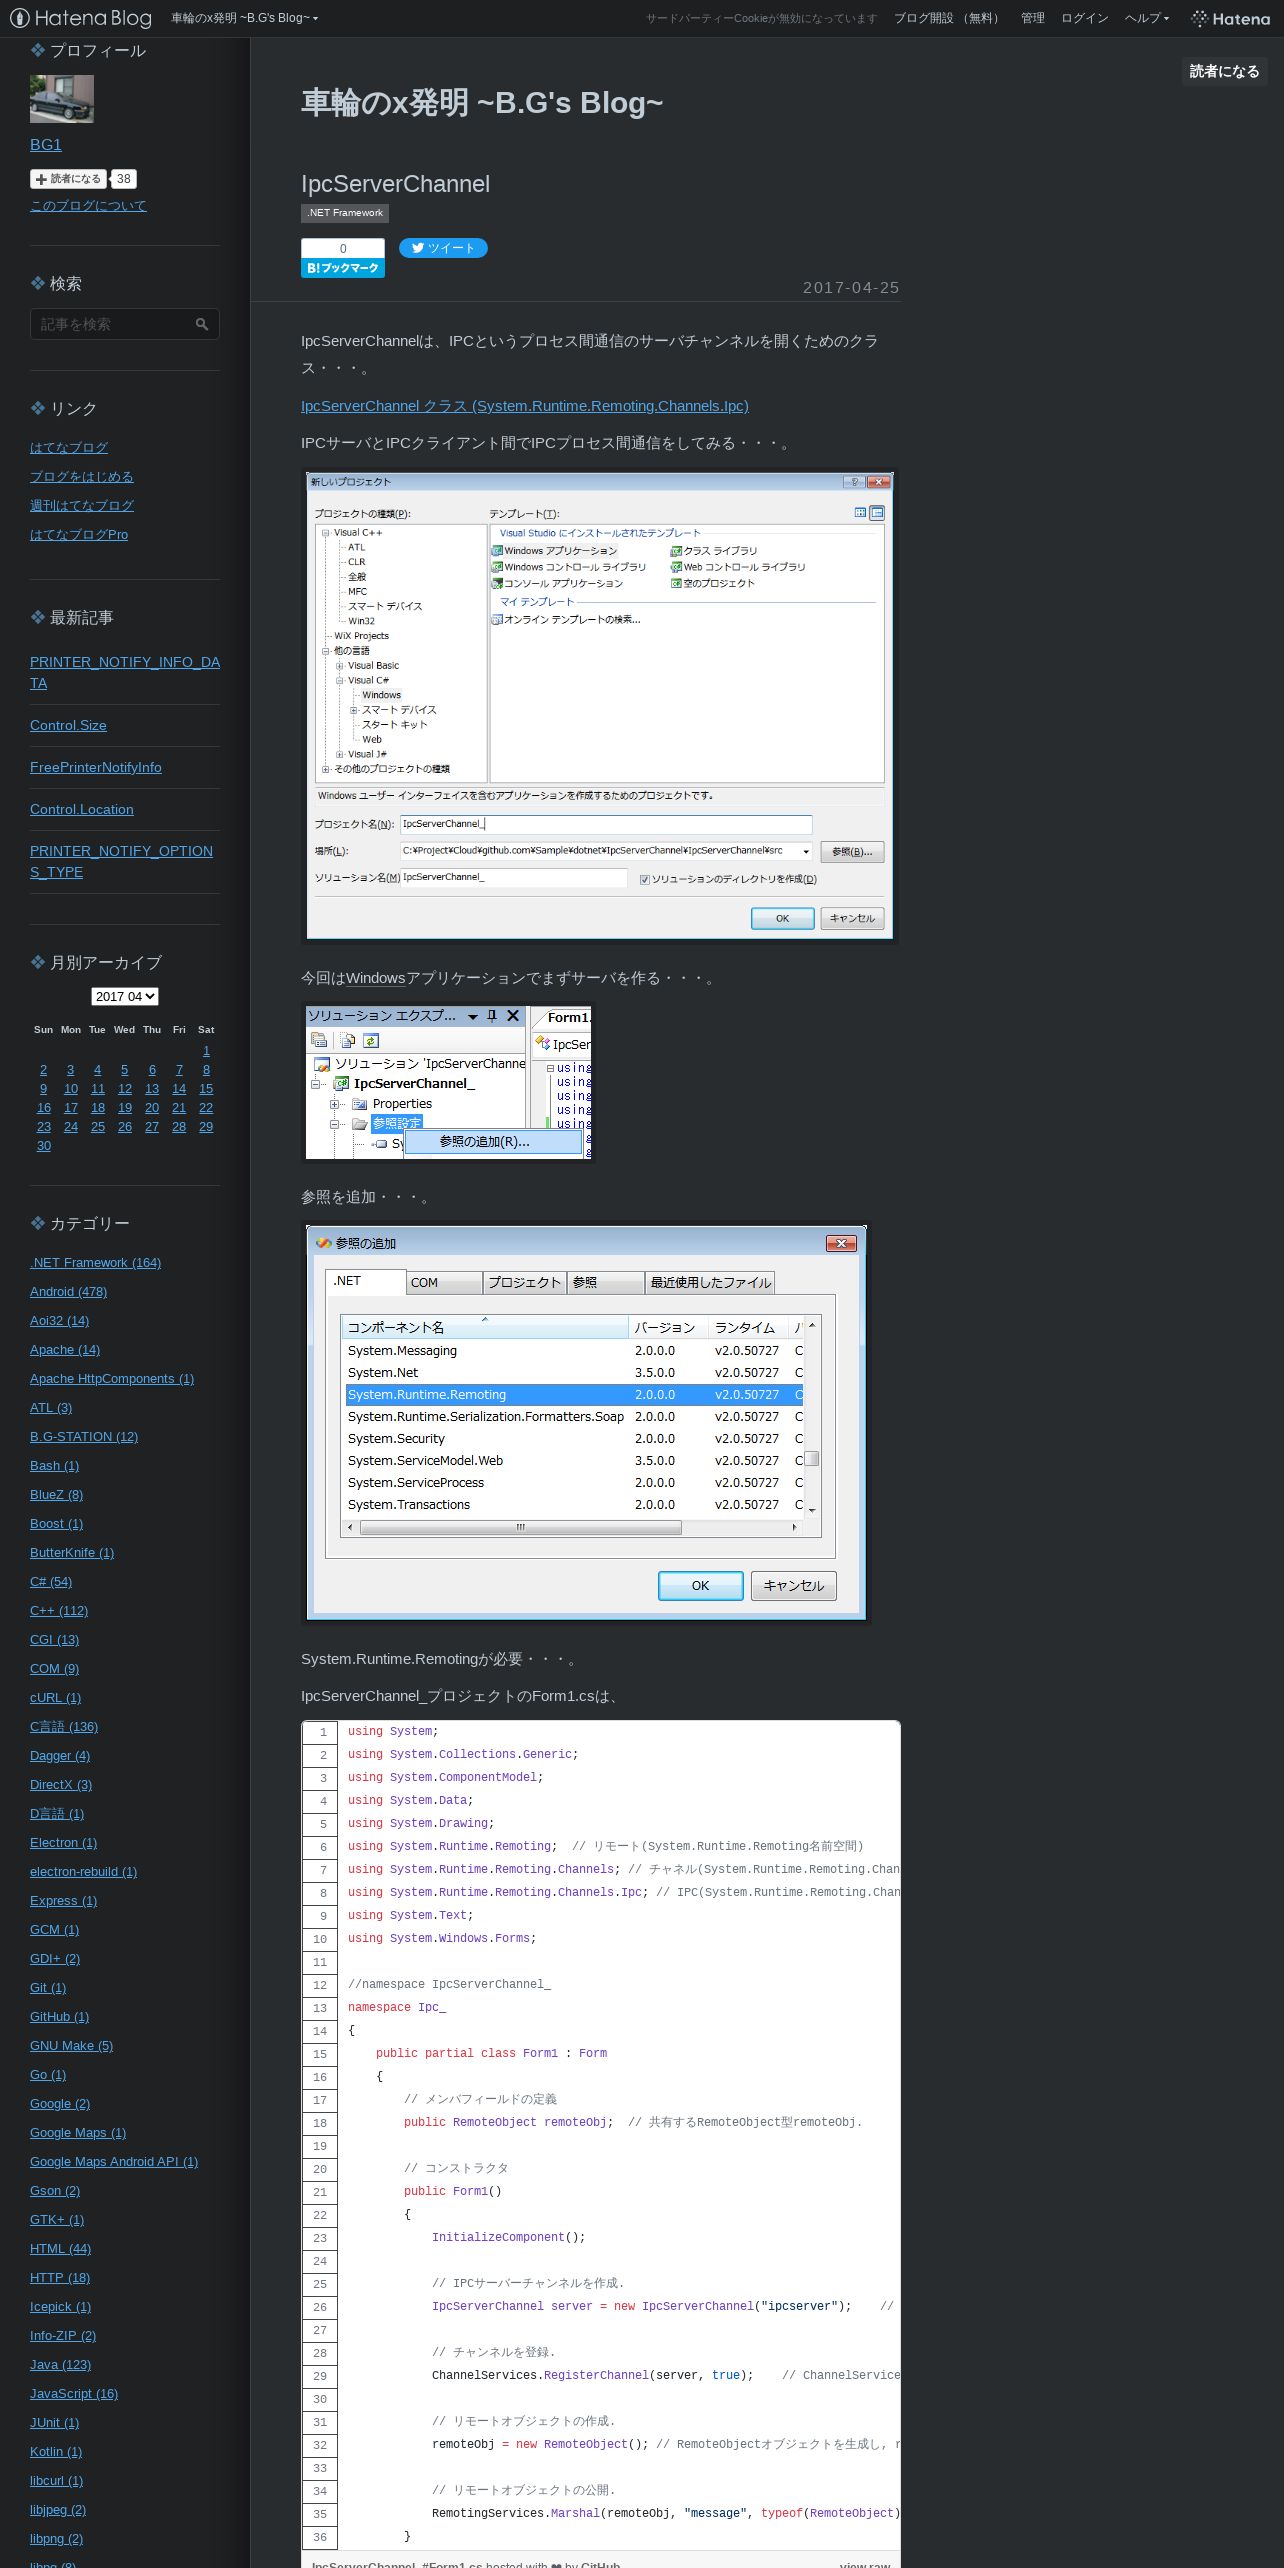Open category Kotlin (1)
The height and width of the screenshot is (2568, 1284).
pyautogui.click(x=56, y=2451)
